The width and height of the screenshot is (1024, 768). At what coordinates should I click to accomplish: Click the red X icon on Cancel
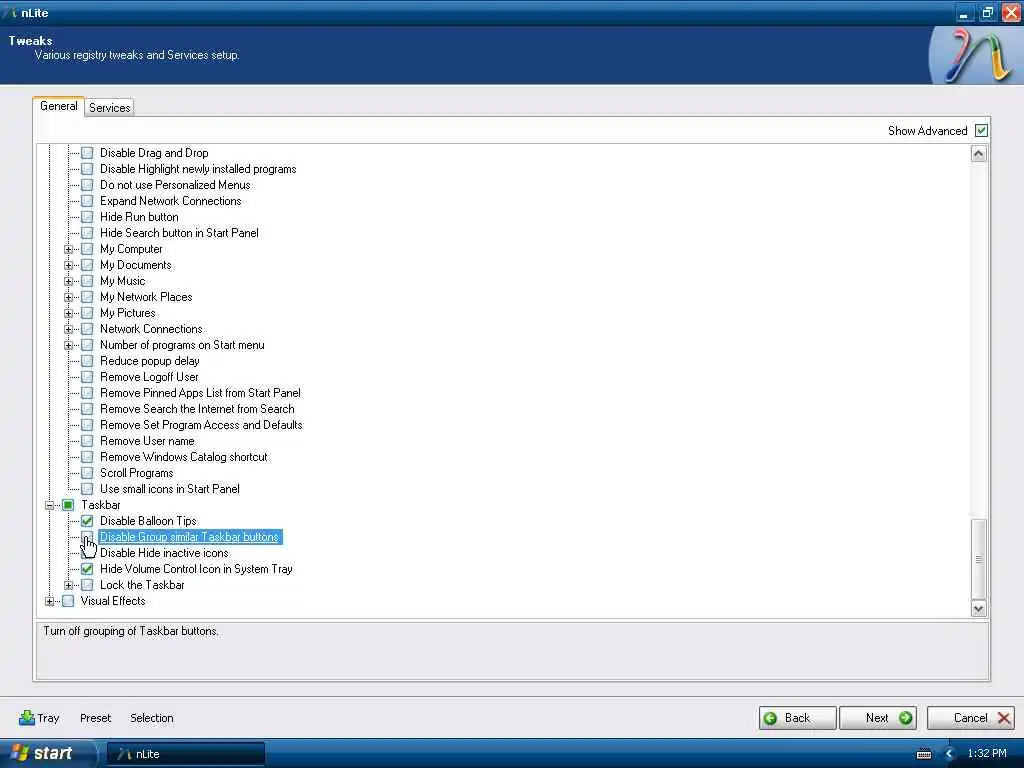[1004, 718]
